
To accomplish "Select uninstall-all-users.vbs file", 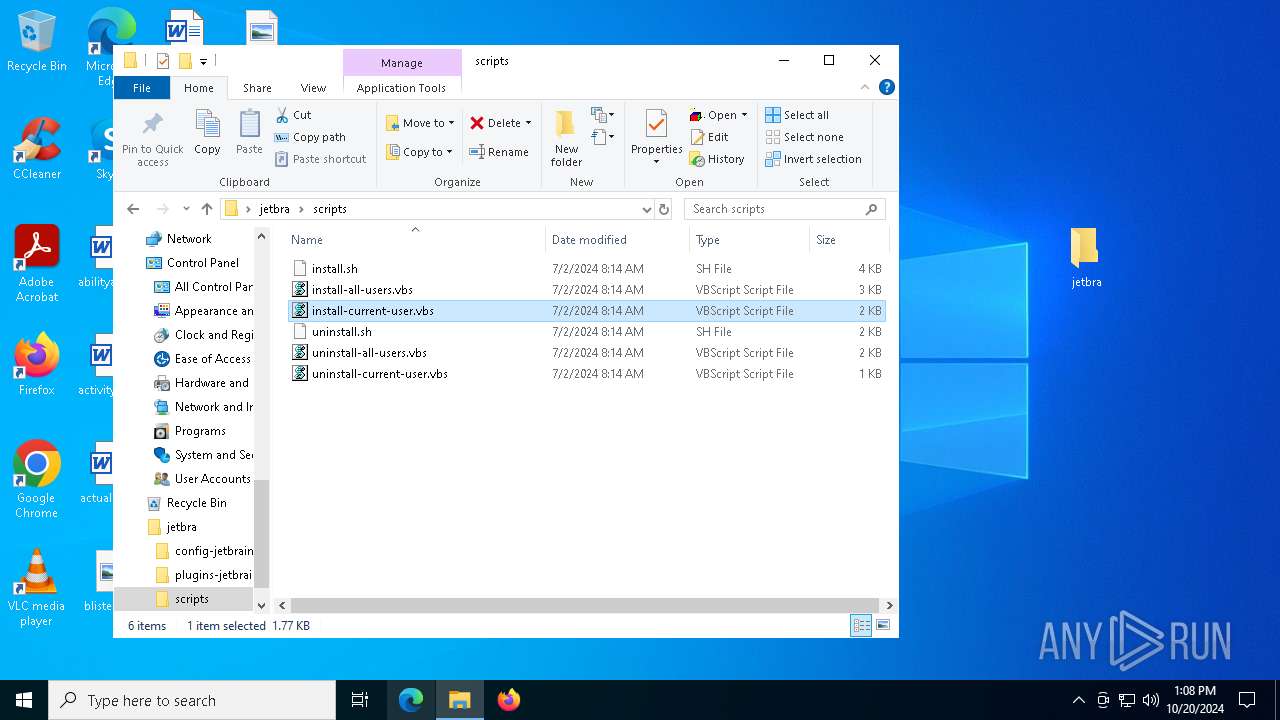I will [586, 353].
